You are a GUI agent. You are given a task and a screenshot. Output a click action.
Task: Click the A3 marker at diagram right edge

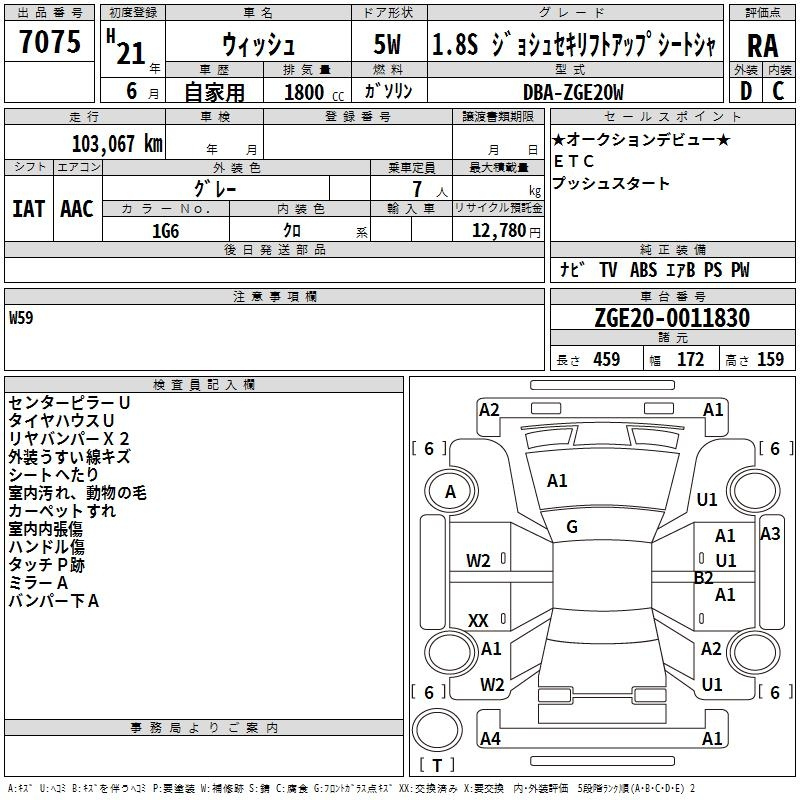coord(769,534)
